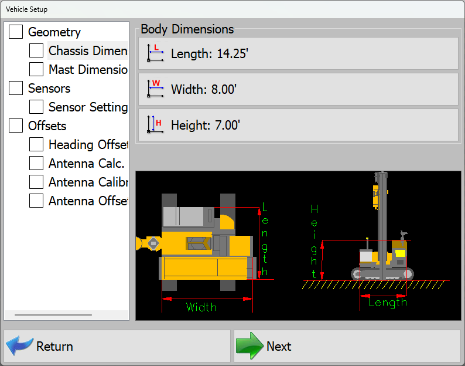Check the Heading Offset checkbox

[36, 144]
